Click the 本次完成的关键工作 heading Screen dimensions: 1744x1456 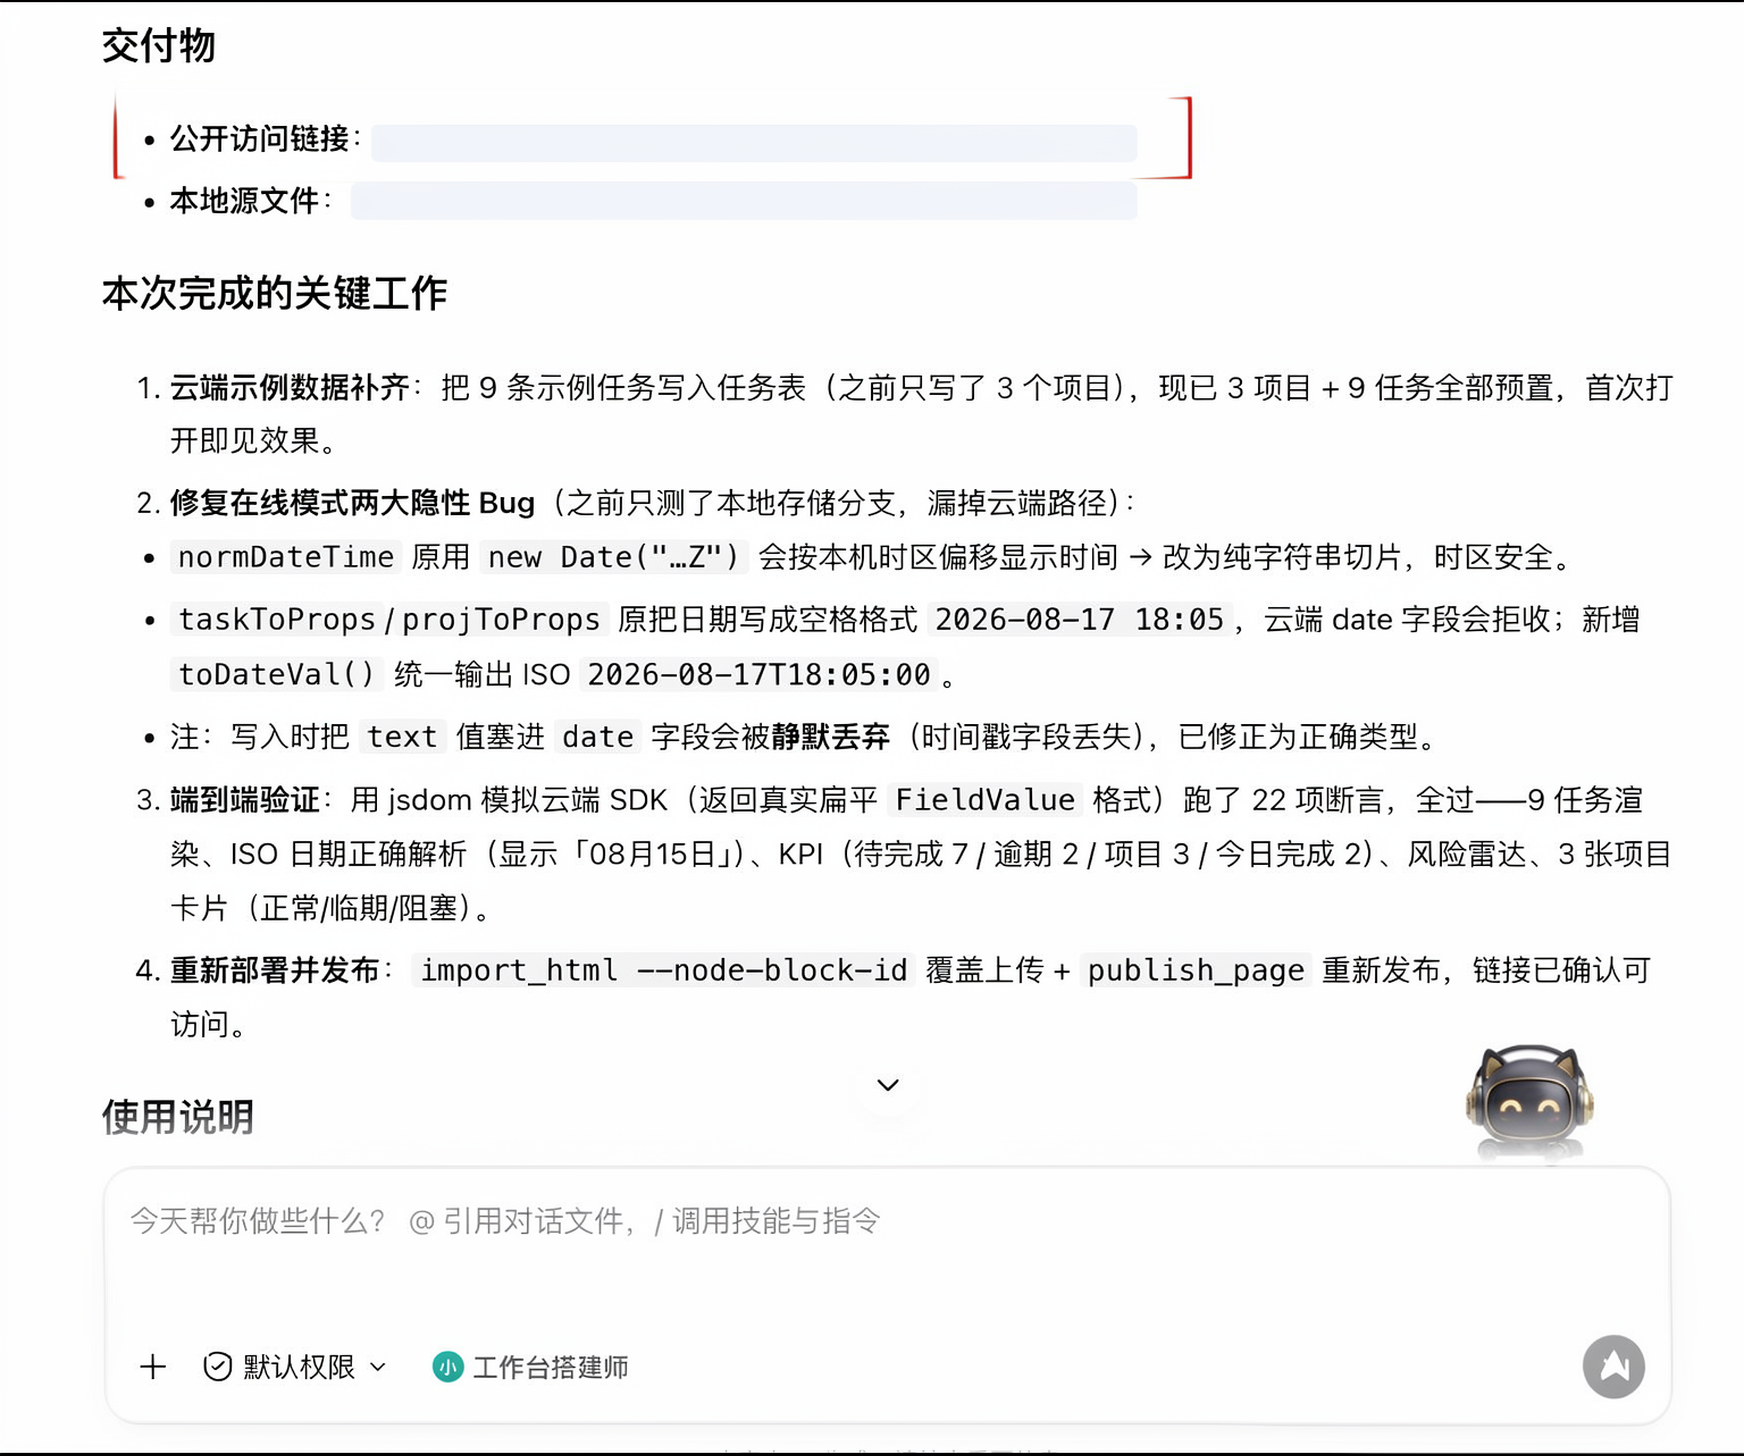[x=274, y=294]
